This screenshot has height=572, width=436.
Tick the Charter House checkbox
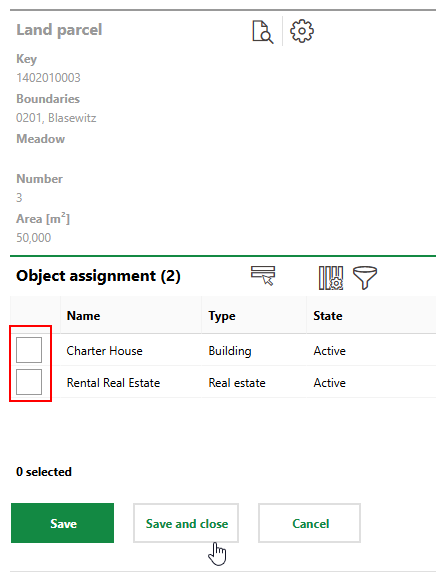29,350
